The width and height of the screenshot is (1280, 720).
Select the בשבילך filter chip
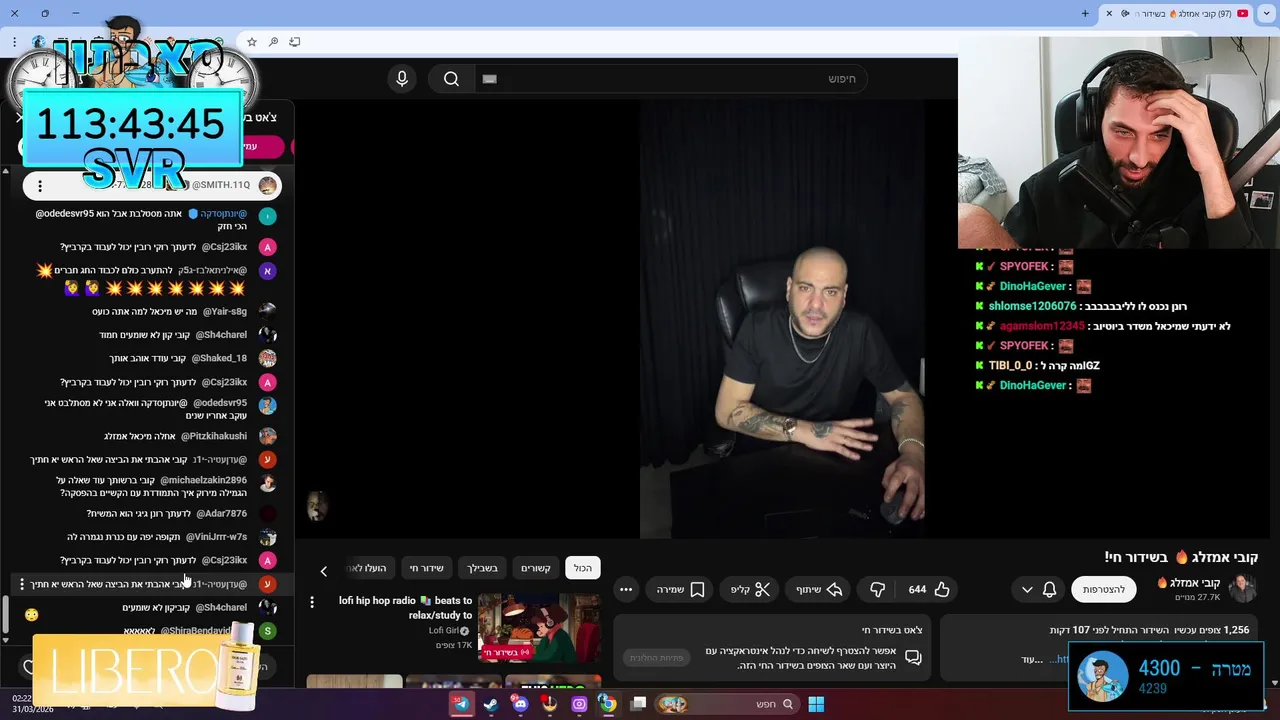tap(483, 568)
